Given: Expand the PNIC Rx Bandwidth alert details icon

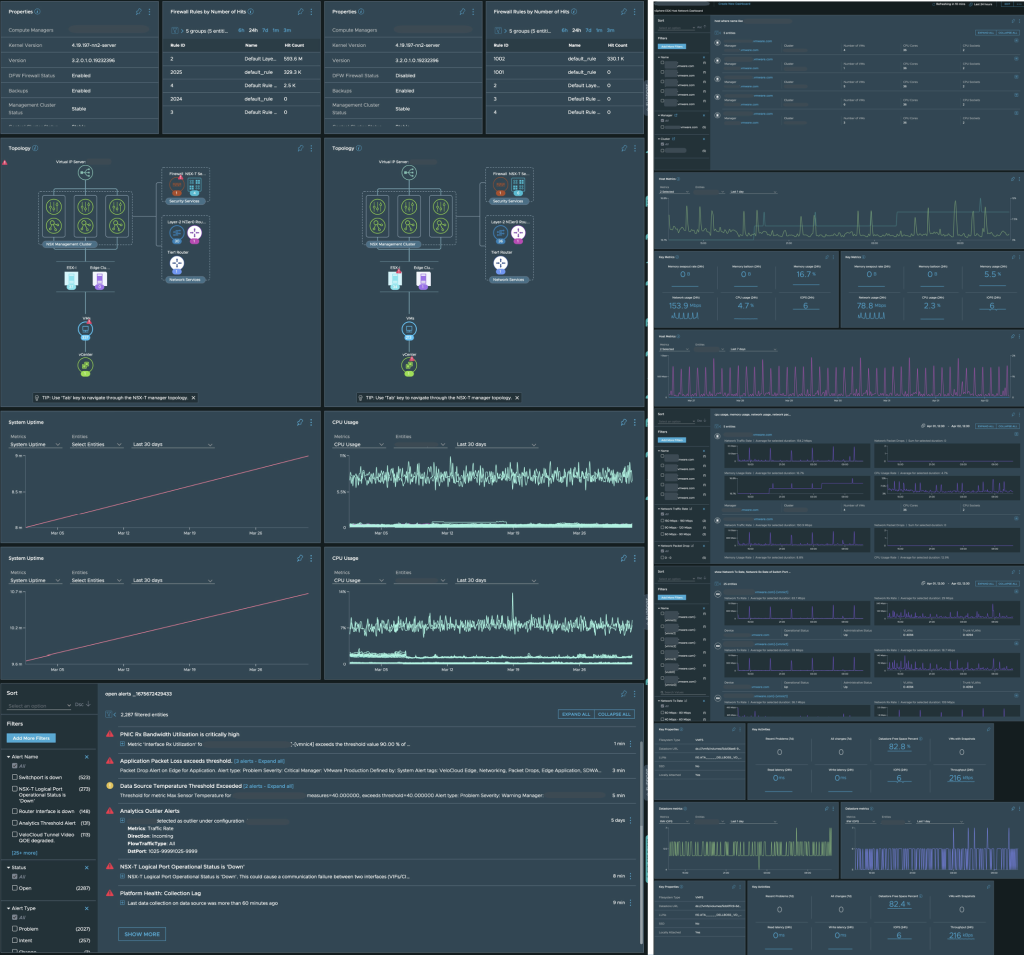Looking at the screenshot, I should pos(123,745).
